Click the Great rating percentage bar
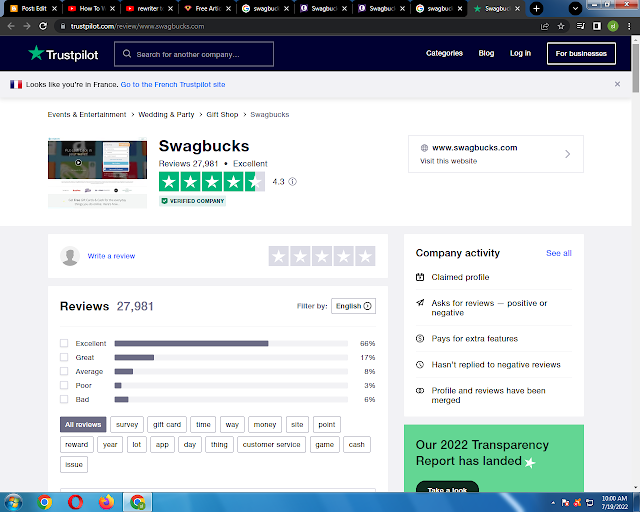640x512 pixels. coord(231,357)
